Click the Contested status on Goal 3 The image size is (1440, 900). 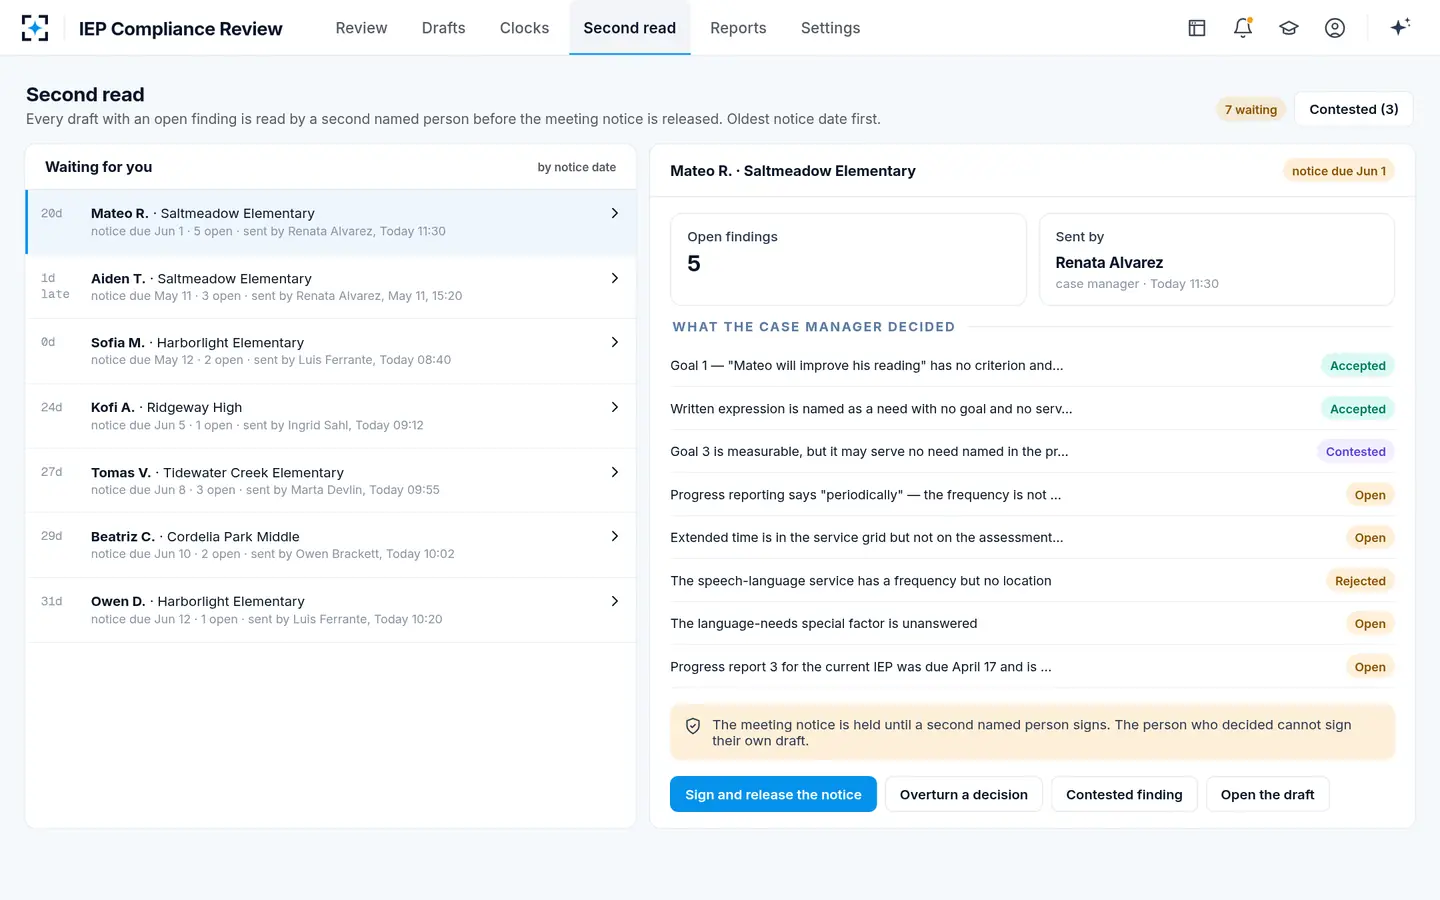tap(1355, 452)
